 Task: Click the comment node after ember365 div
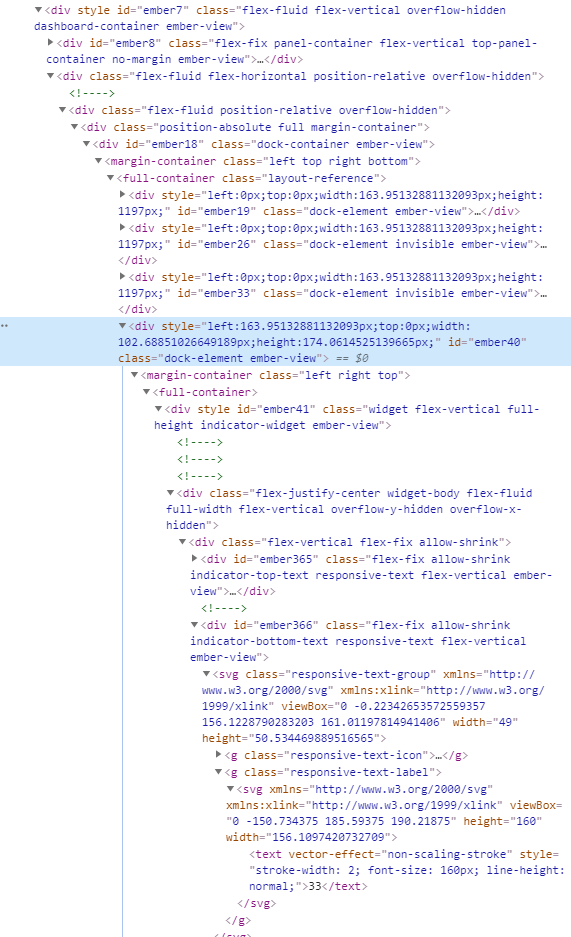pyautogui.click(x=224, y=608)
